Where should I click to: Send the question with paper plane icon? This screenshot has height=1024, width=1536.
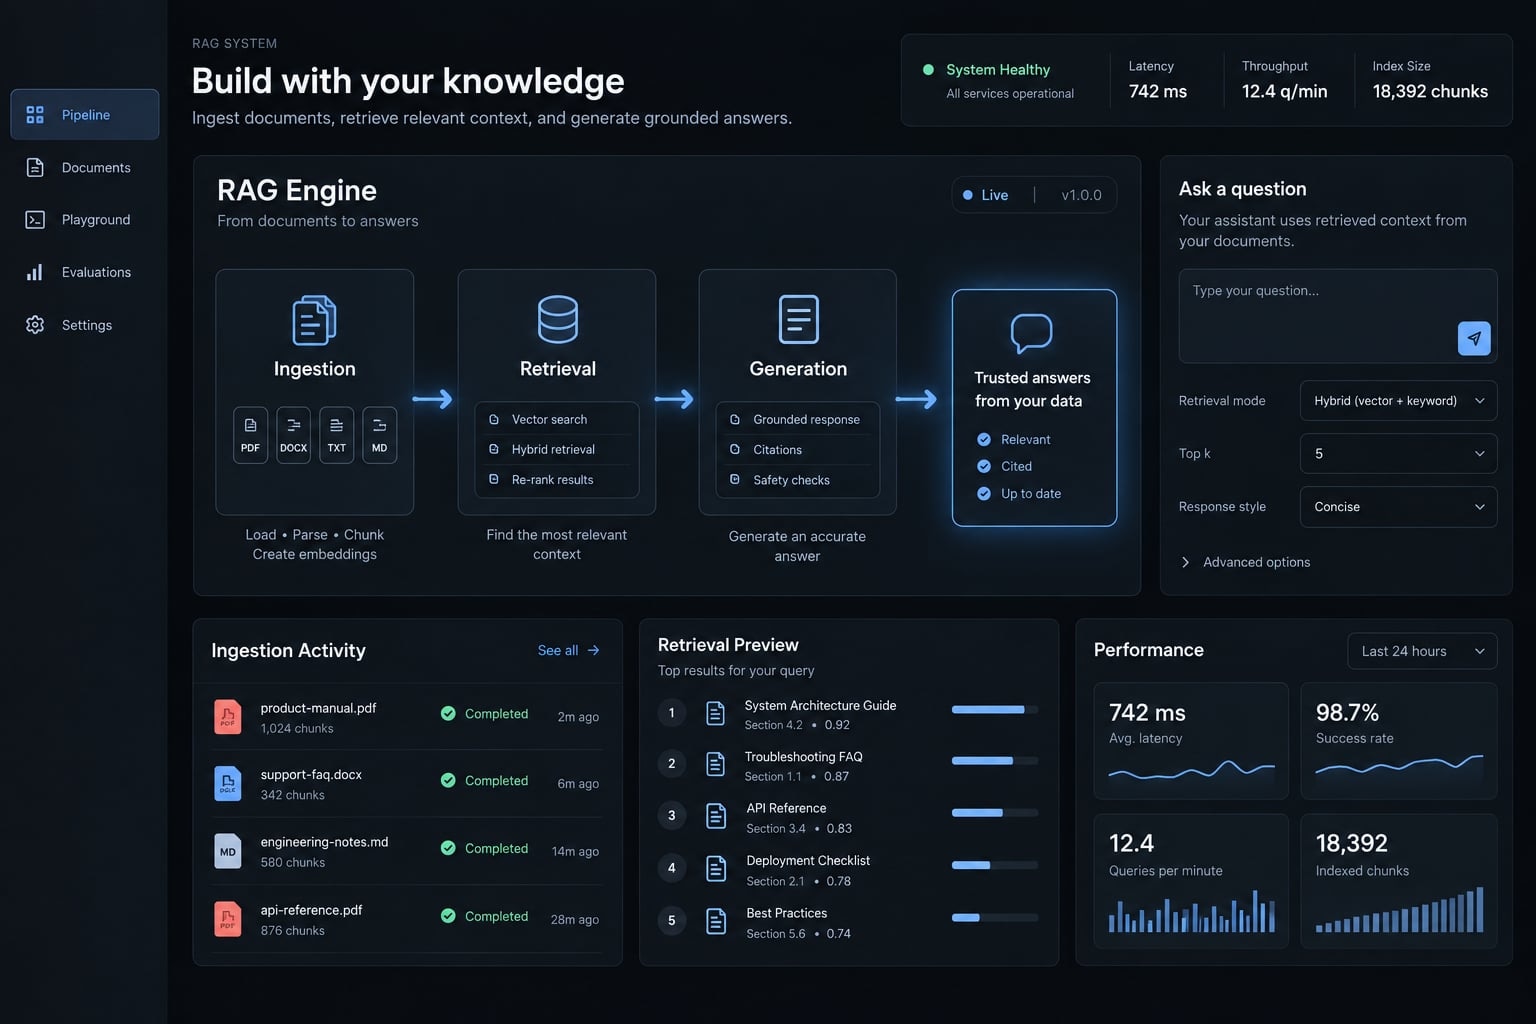point(1474,338)
